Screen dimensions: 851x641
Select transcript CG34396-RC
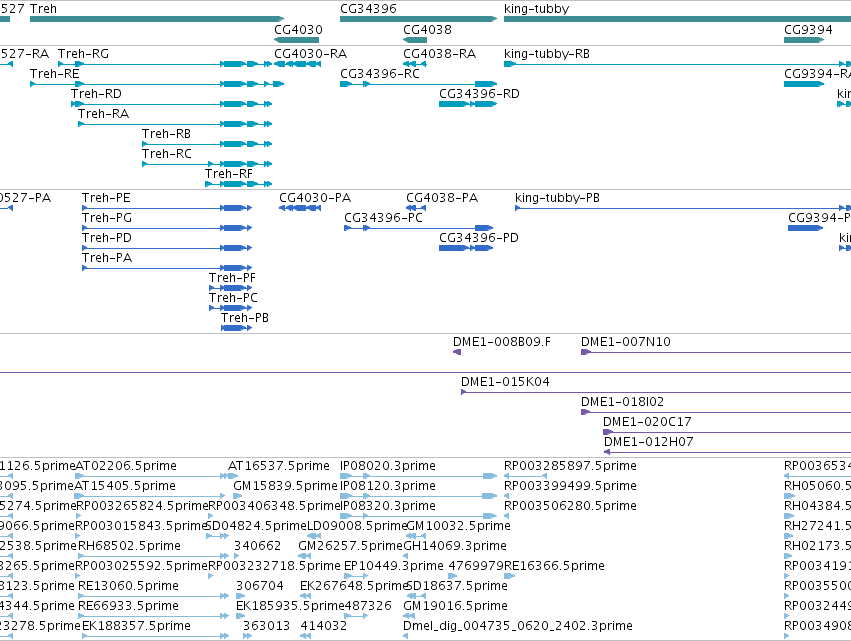(x=418, y=84)
